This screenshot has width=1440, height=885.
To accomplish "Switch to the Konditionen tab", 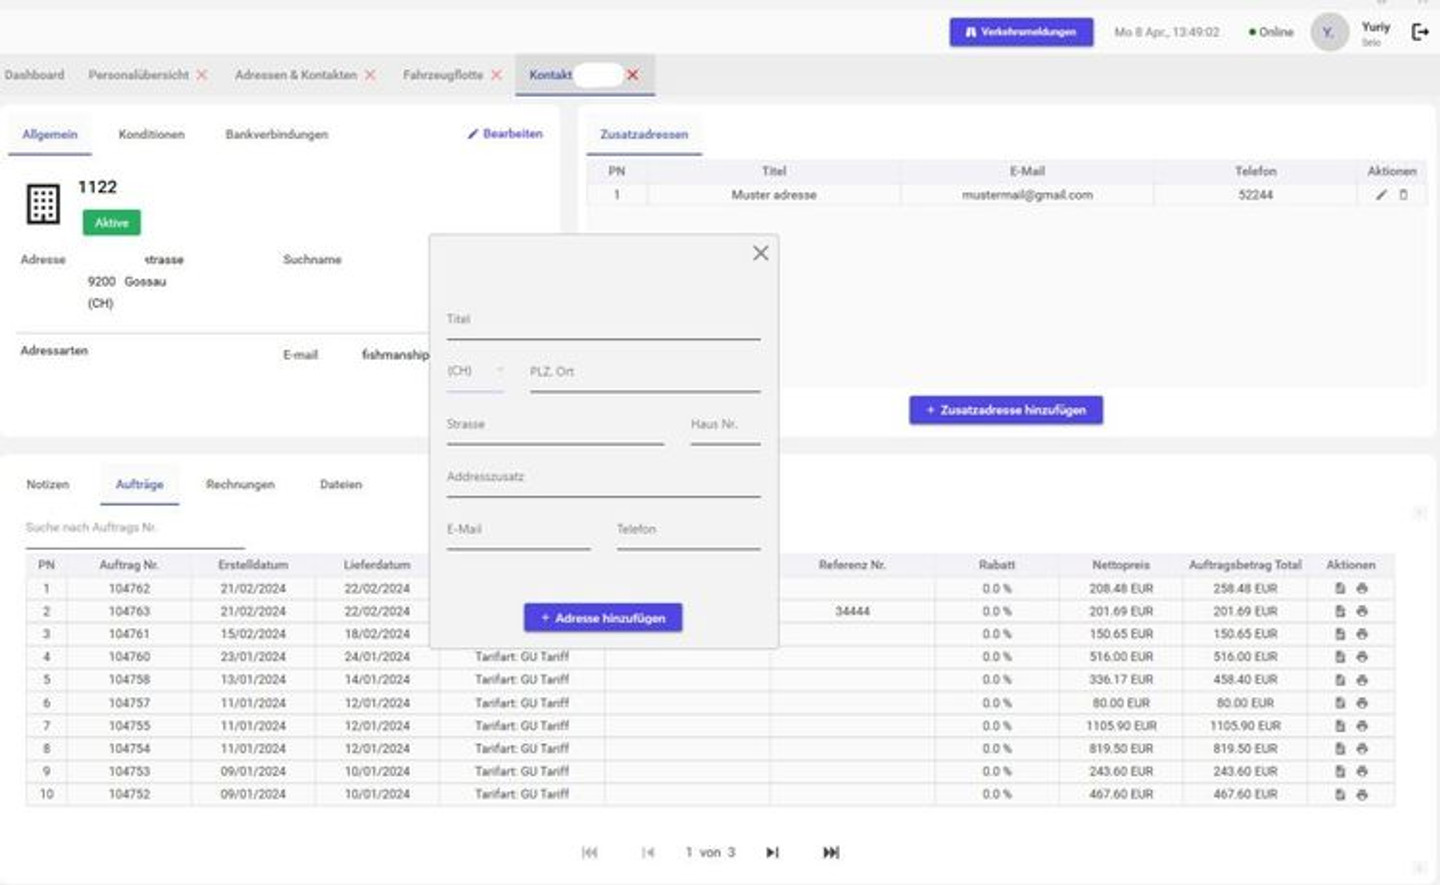I will (x=151, y=134).
